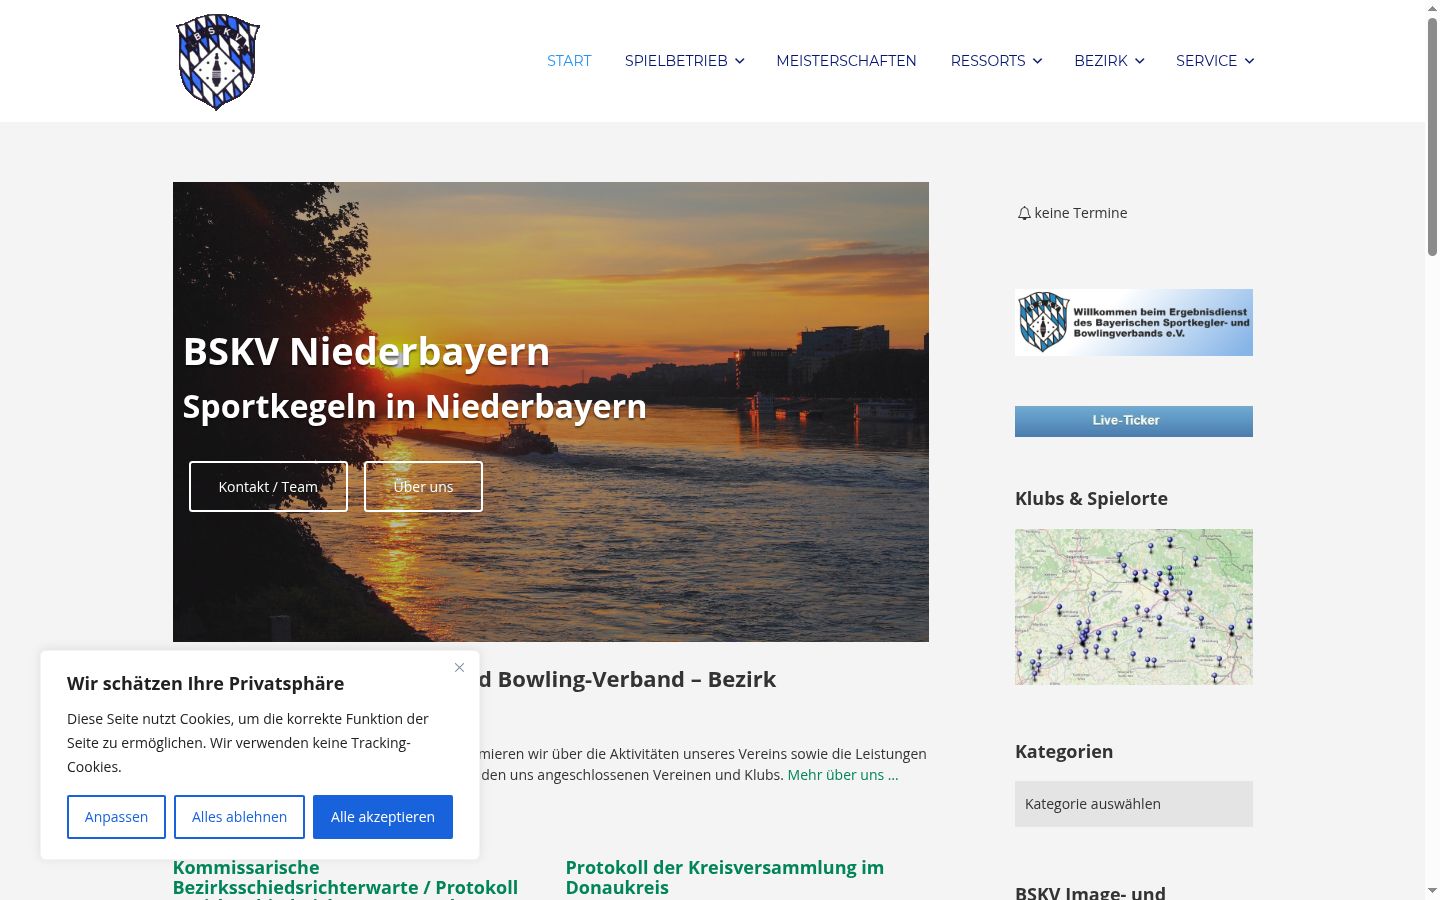This screenshot has height=900, width=1440.
Task: Click the Wir schätzen Ihre Privatsphäre heading
Action: point(205,683)
